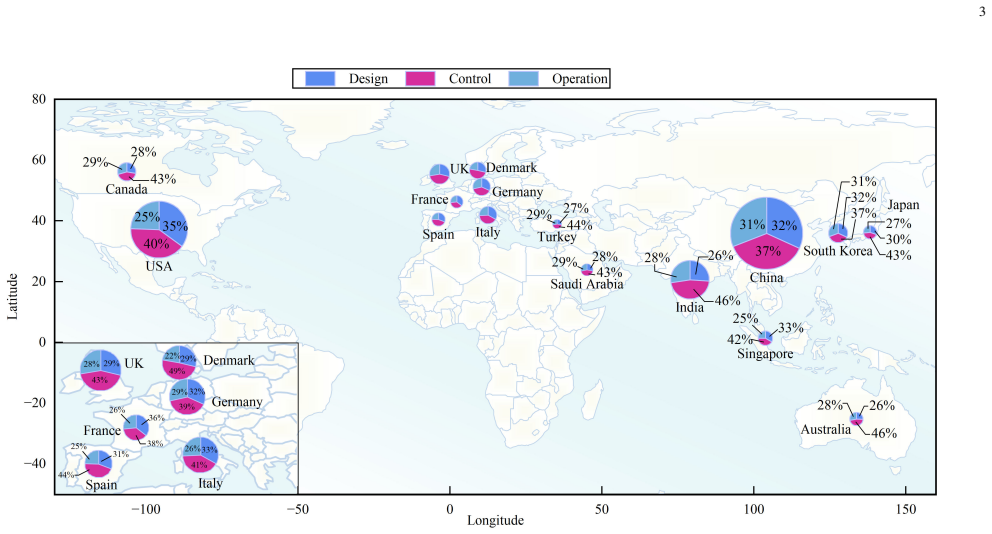Click the longitude tick label −50
This screenshot has height=534, width=992.
point(298,510)
